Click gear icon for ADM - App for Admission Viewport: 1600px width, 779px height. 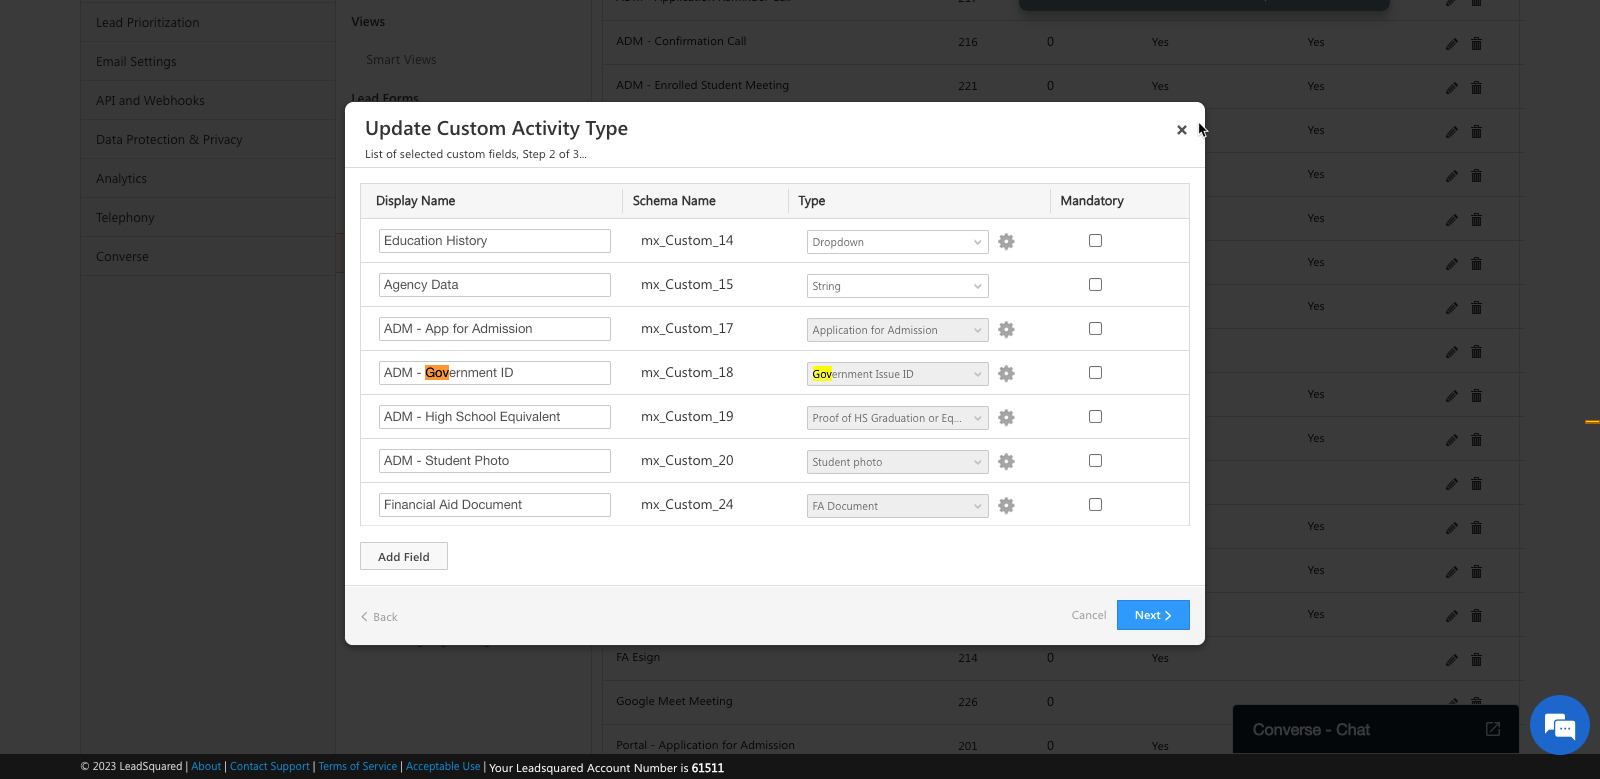click(x=1006, y=330)
